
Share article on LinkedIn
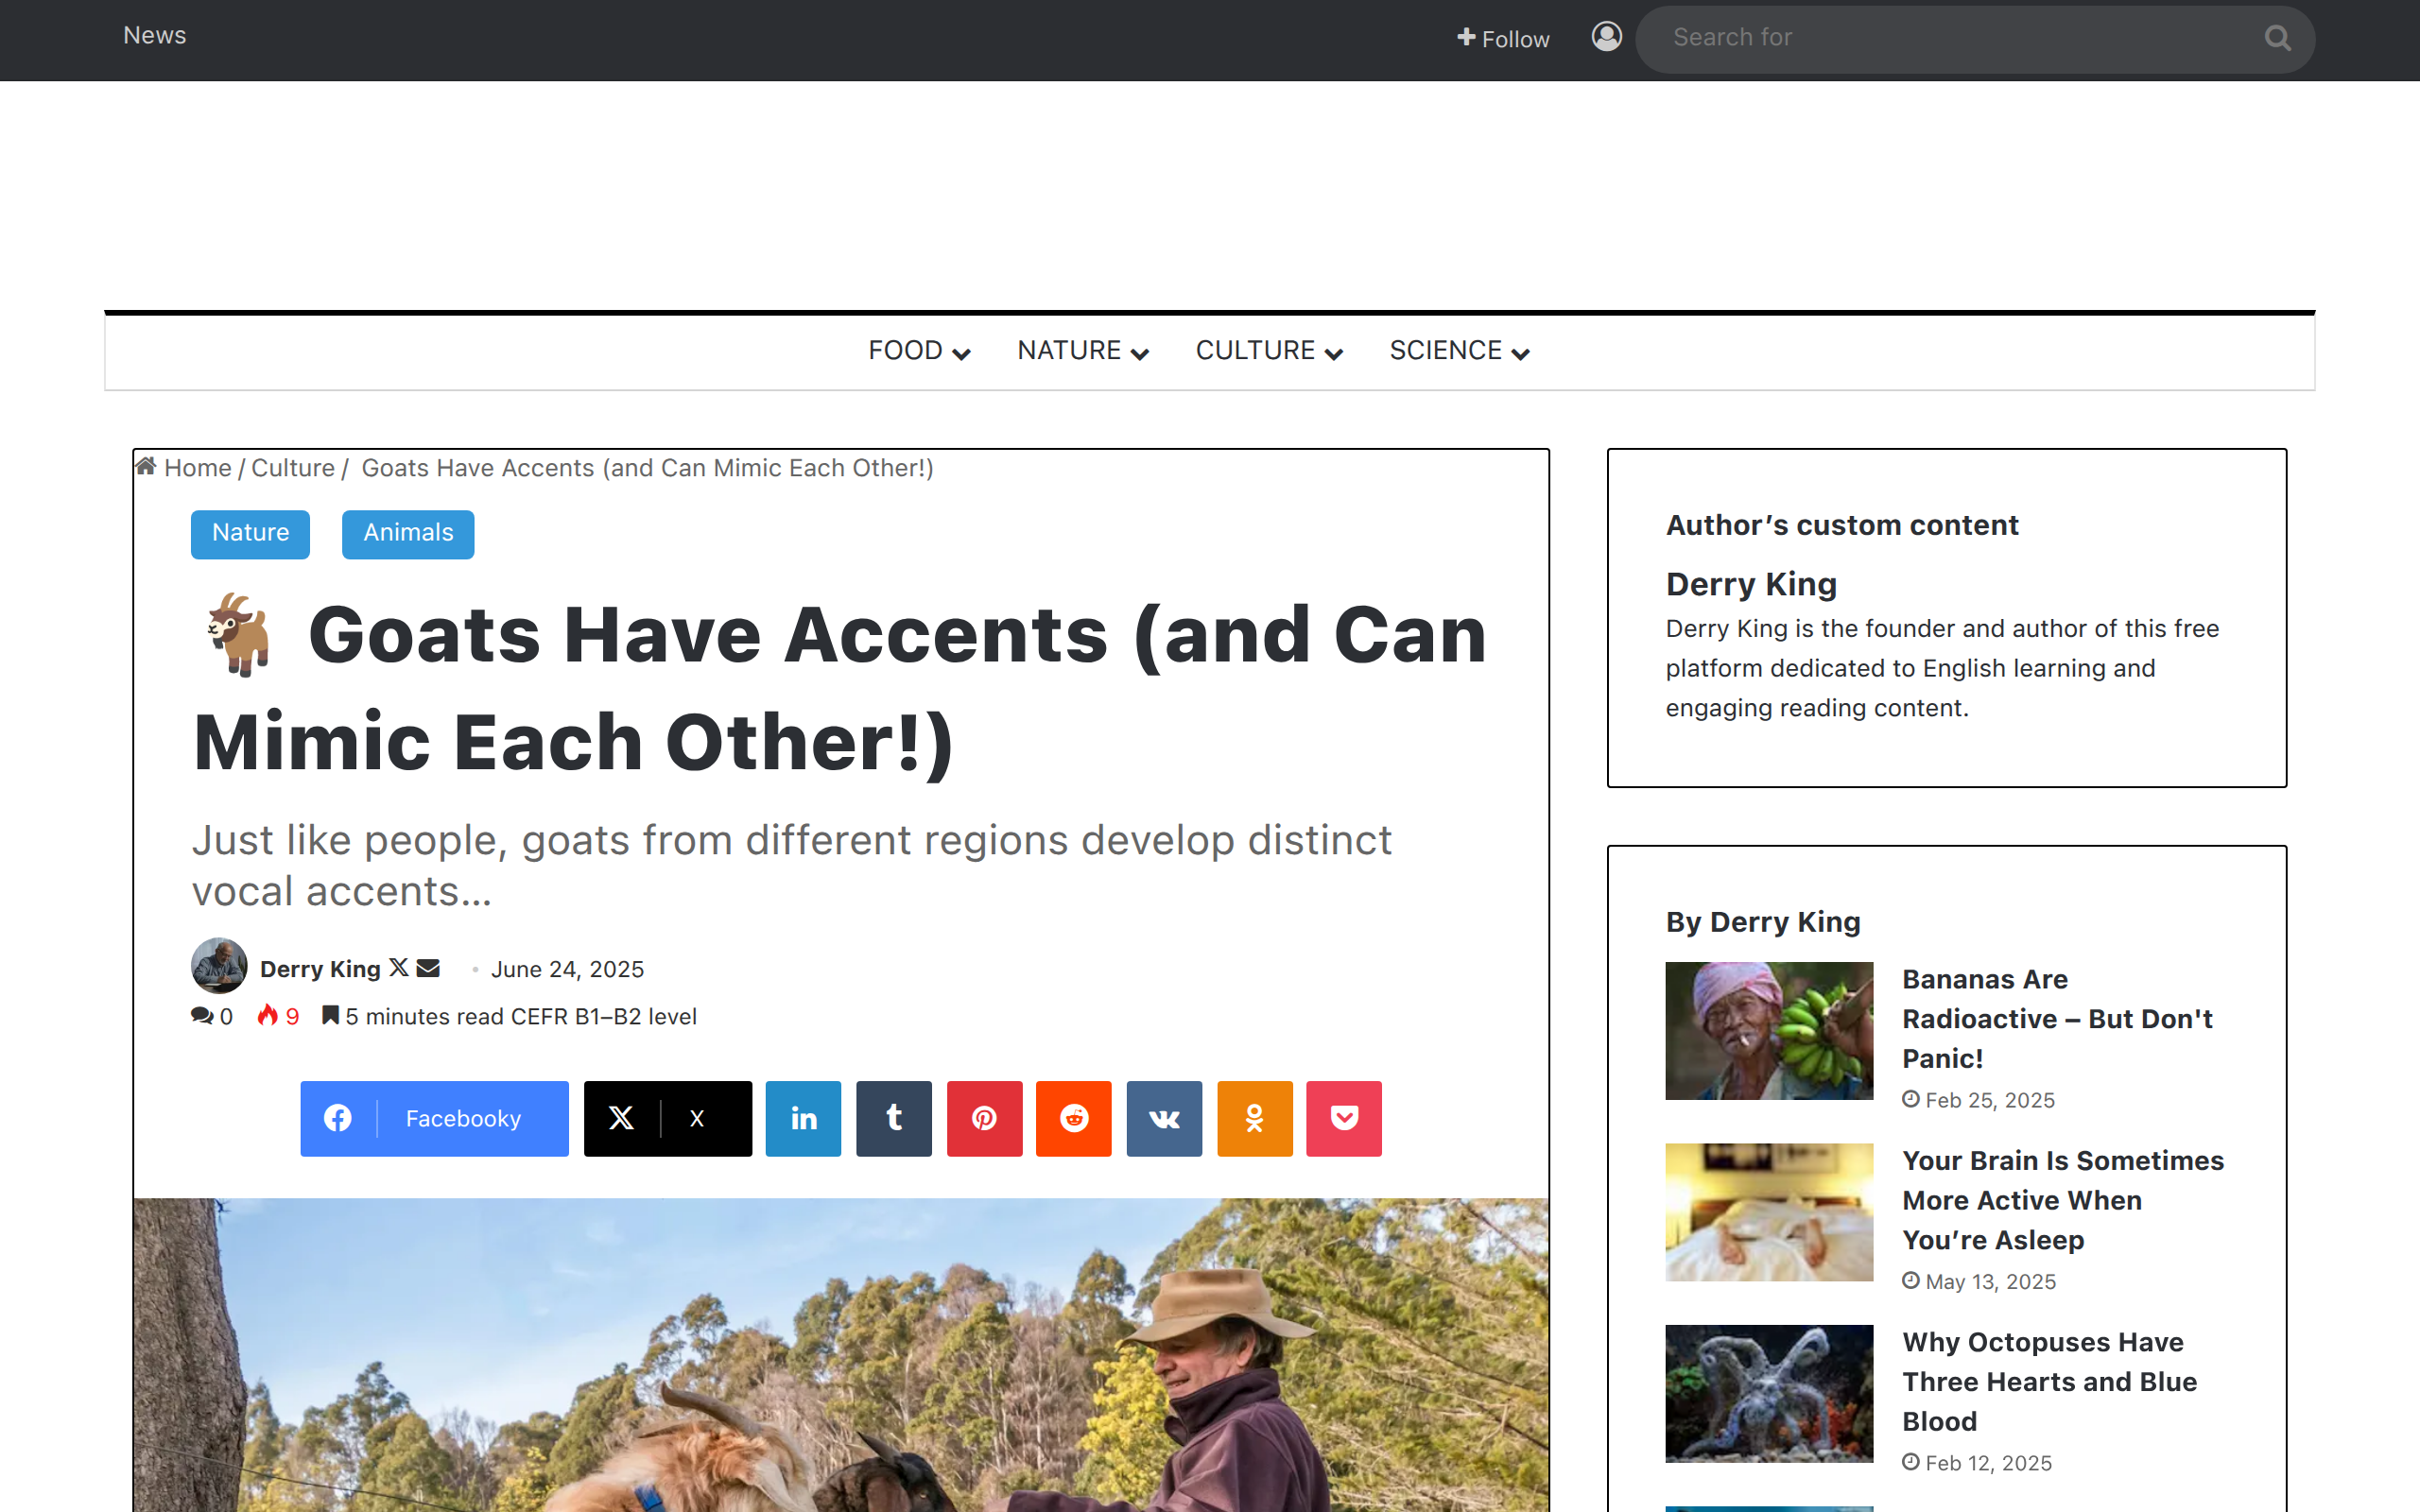click(803, 1118)
